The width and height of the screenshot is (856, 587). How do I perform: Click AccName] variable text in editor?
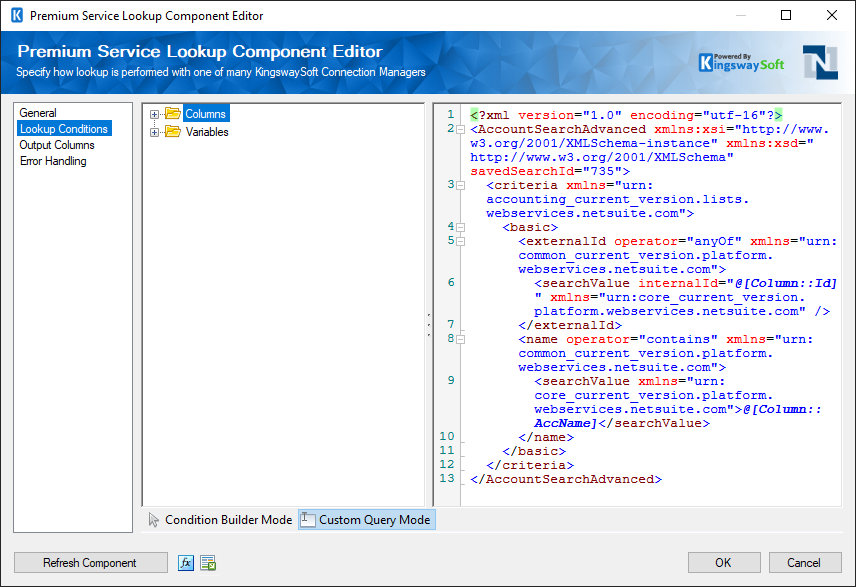[566, 423]
